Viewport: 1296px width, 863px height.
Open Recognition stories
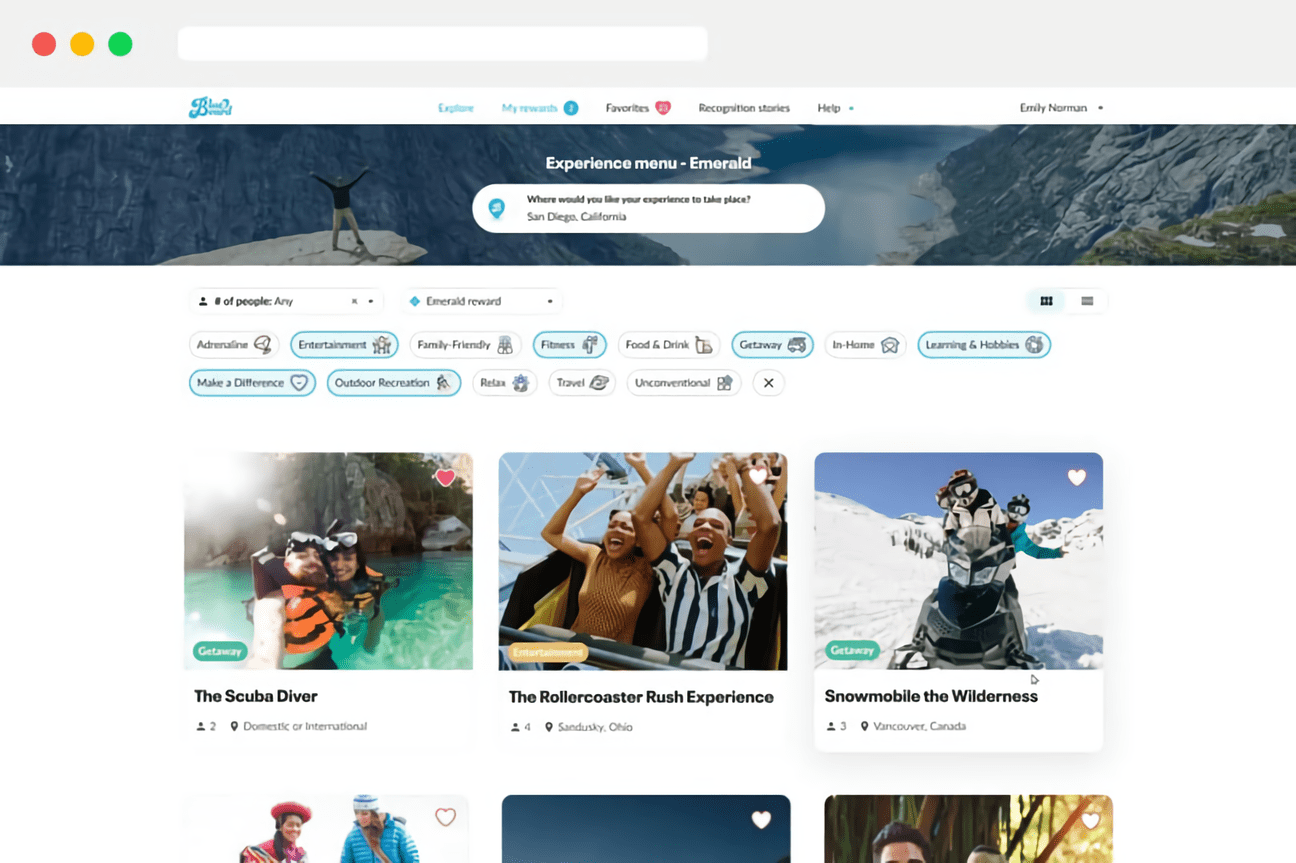(744, 108)
